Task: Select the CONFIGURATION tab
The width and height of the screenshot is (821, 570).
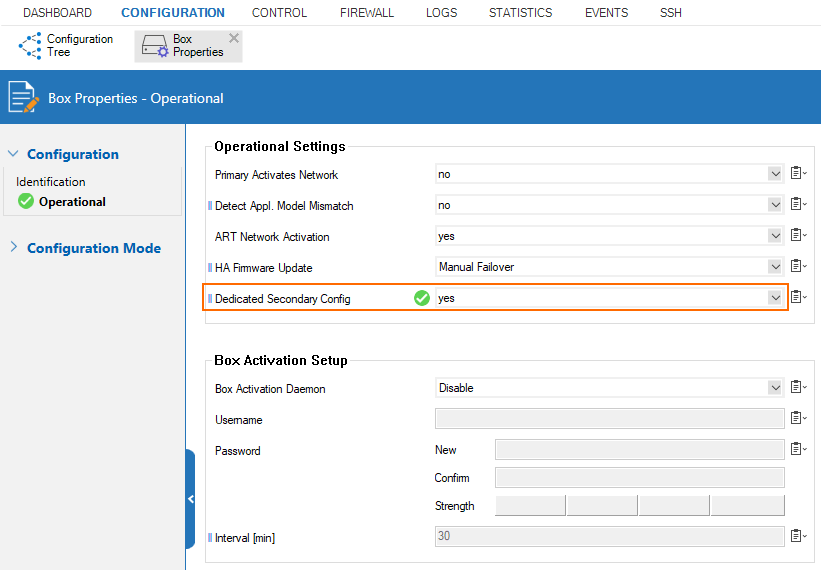Action: point(173,13)
